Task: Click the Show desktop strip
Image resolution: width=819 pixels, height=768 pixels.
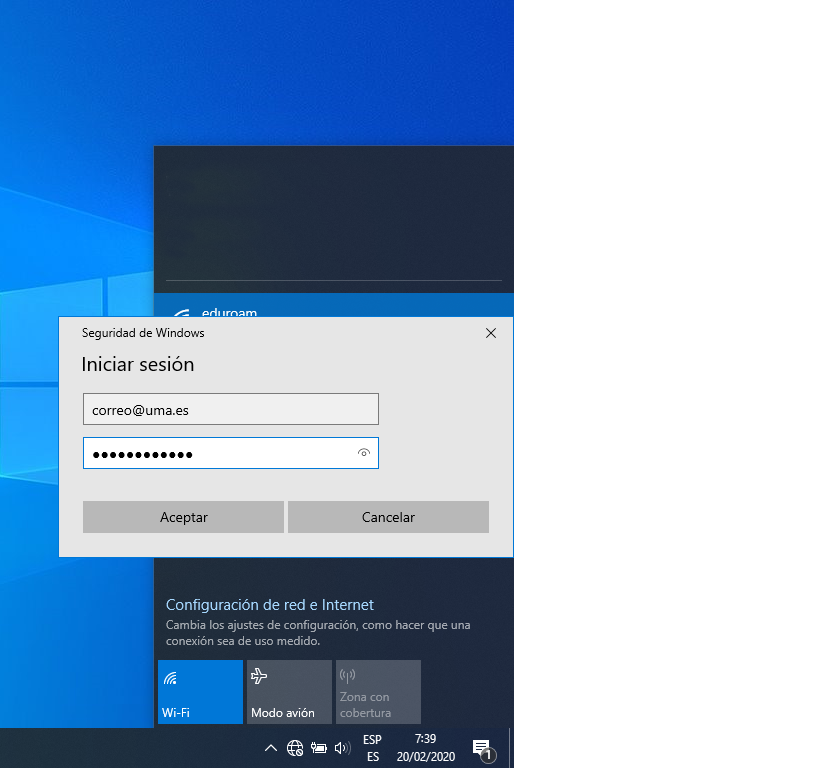Action: tap(511, 748)
